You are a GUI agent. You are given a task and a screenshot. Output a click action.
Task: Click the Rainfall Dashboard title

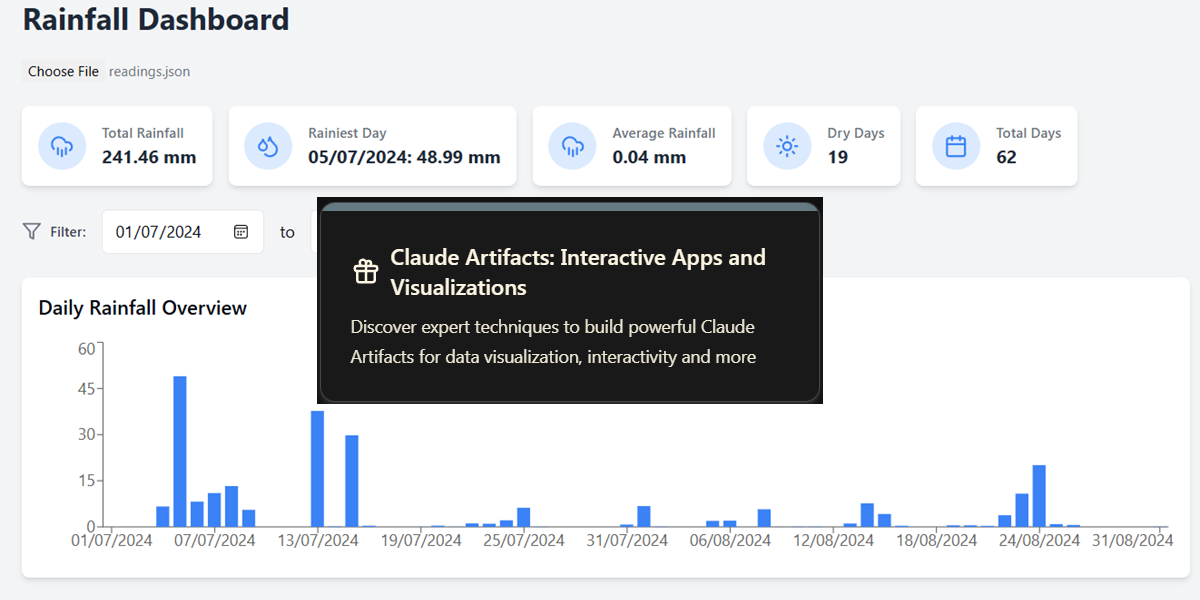pos(155,20)
